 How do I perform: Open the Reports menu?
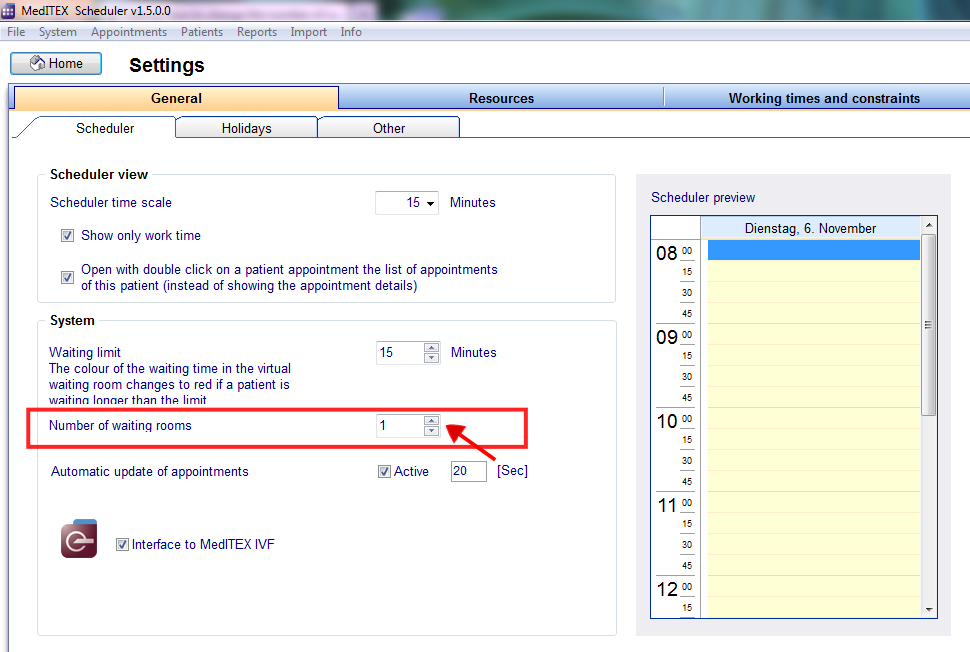[x=257, y=32]
